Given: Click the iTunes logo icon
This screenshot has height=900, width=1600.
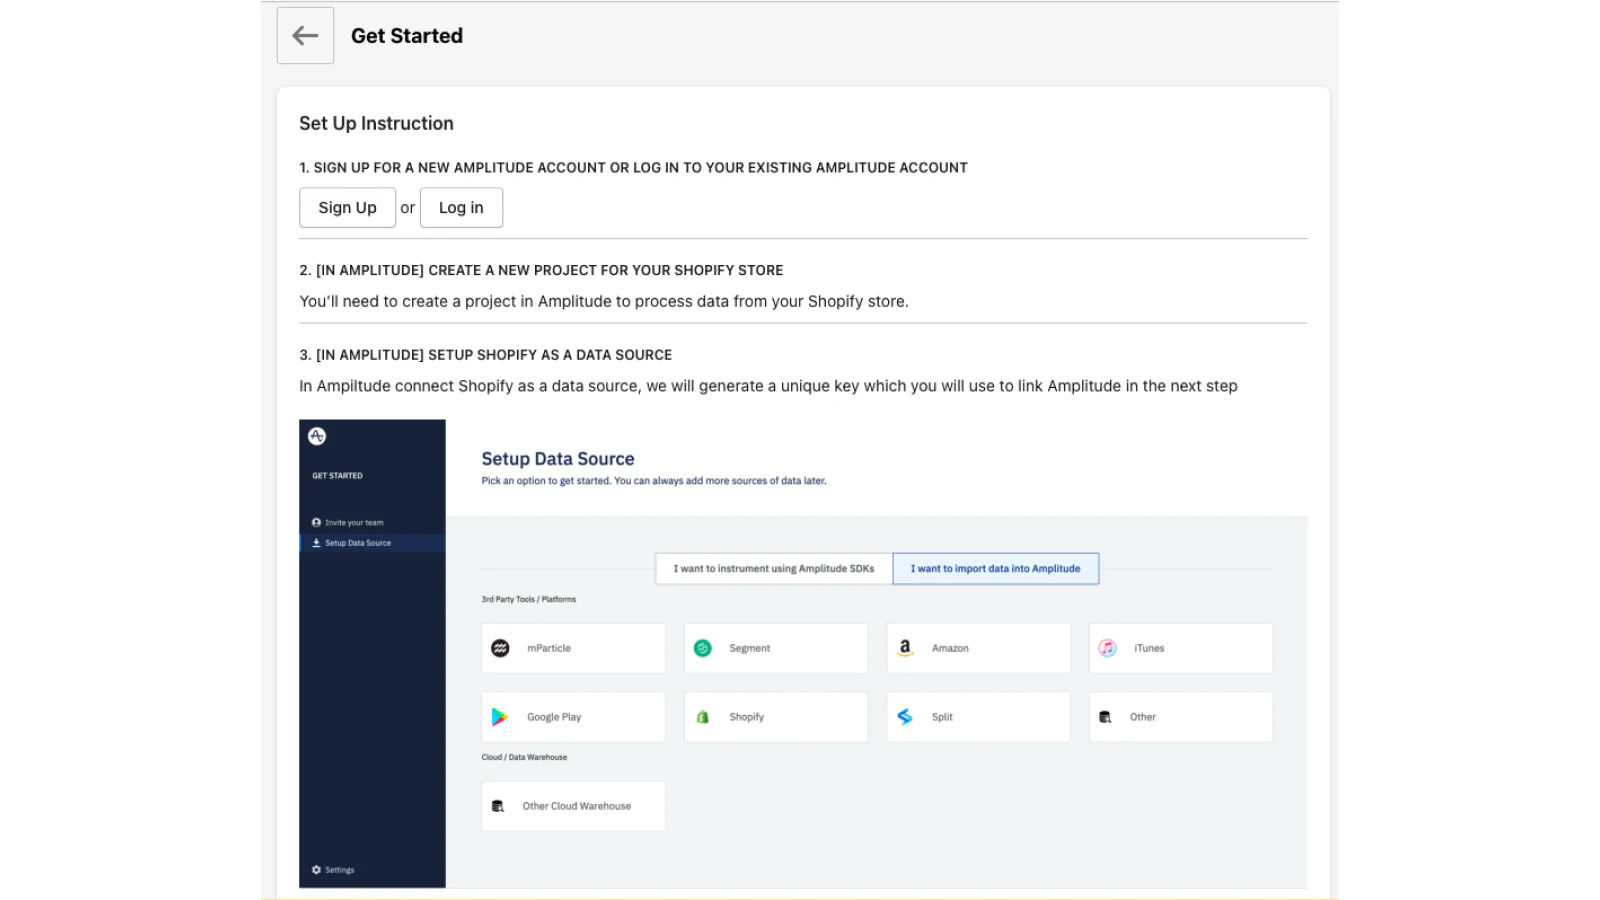Looking at the screenshot, I should click(1108, 649).
